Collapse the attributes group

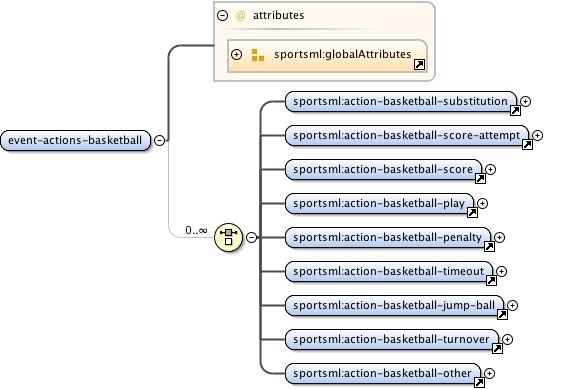[223, 15]
